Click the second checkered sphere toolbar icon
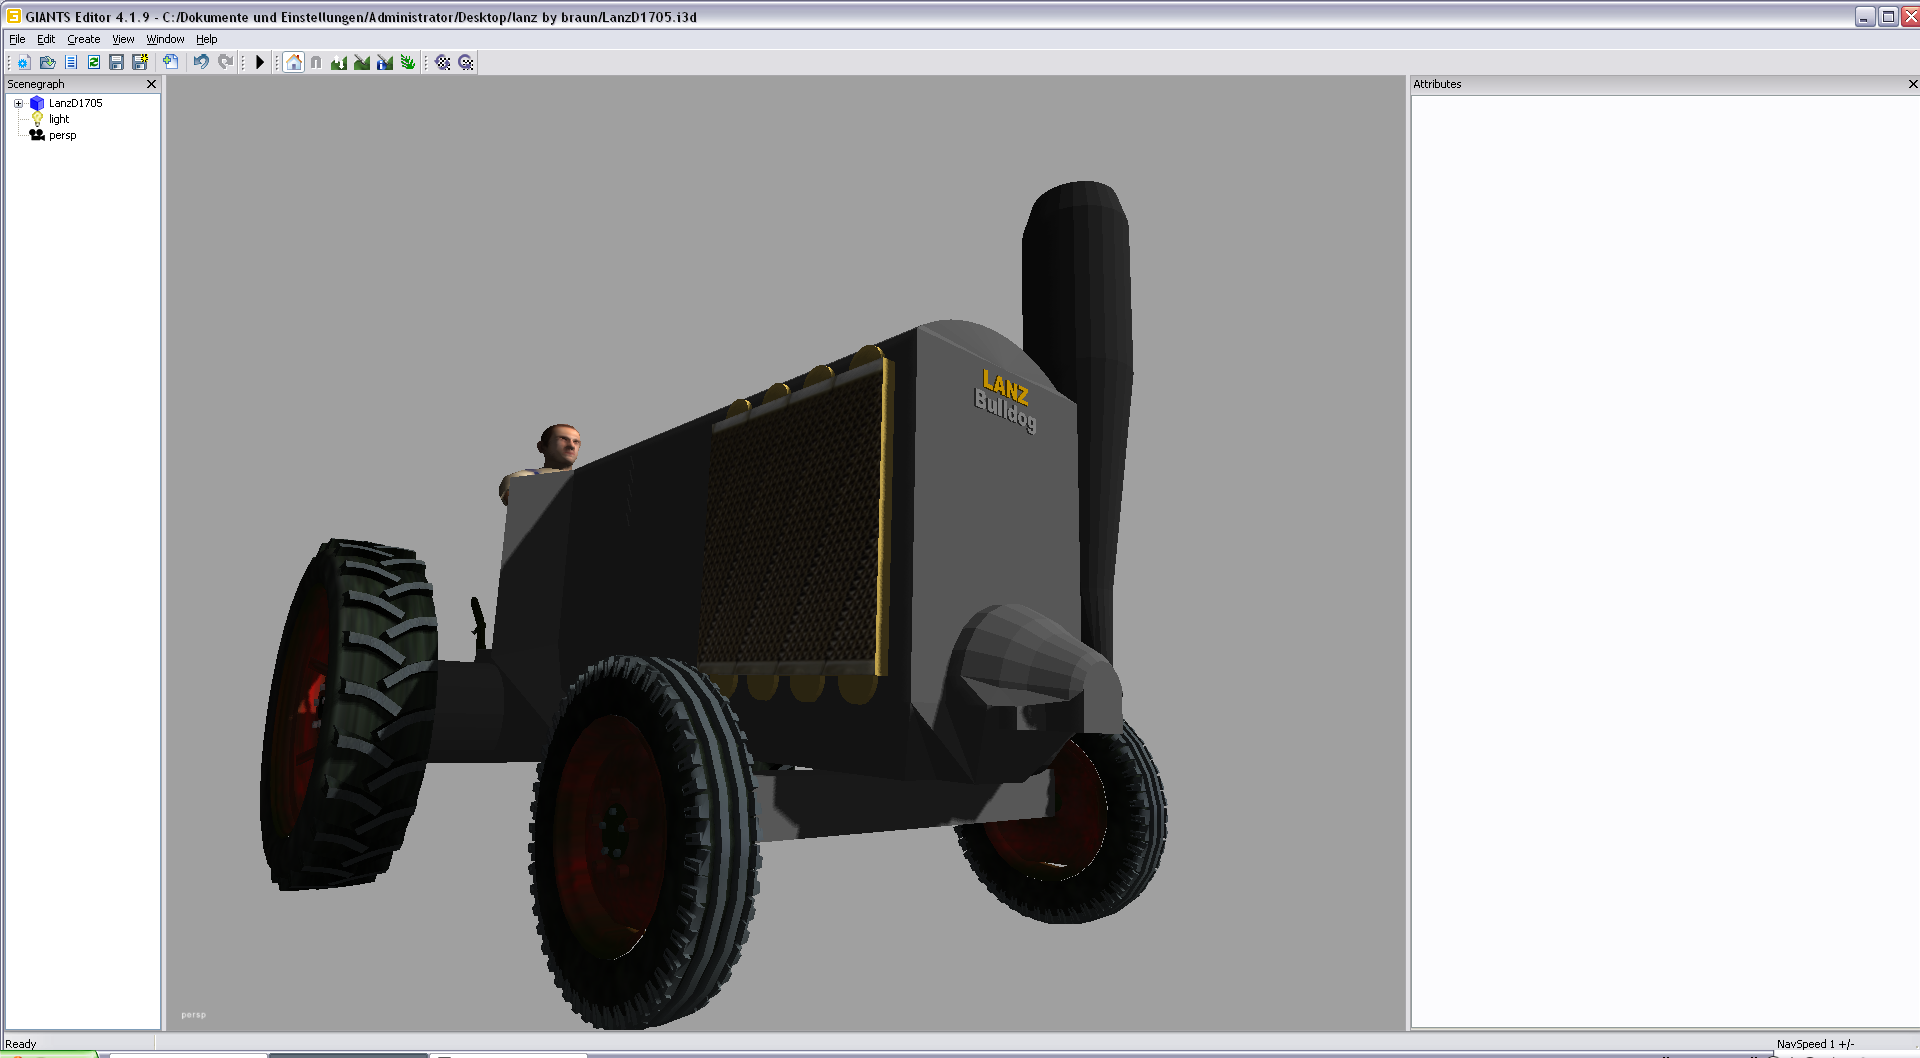Viewport: 1920px width, 1058px height. [466, 62]
